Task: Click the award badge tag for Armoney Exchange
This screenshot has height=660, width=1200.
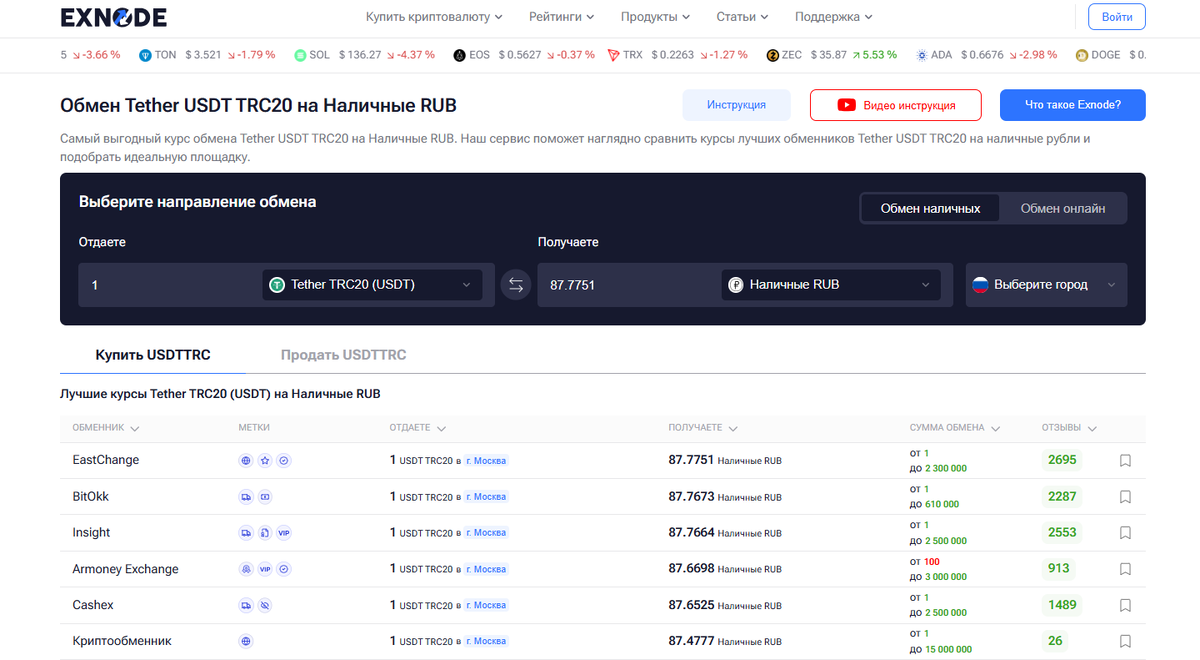Action: [246, 569]
